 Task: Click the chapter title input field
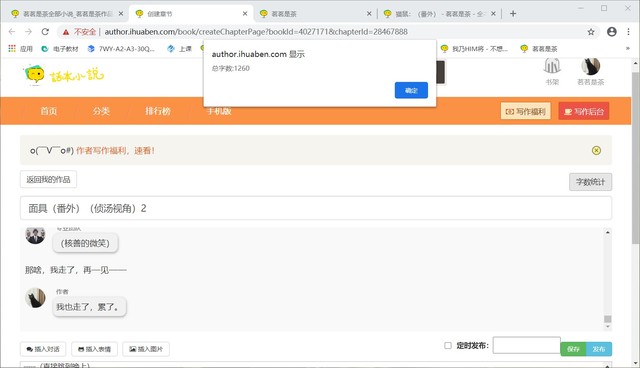pos(316,208)
